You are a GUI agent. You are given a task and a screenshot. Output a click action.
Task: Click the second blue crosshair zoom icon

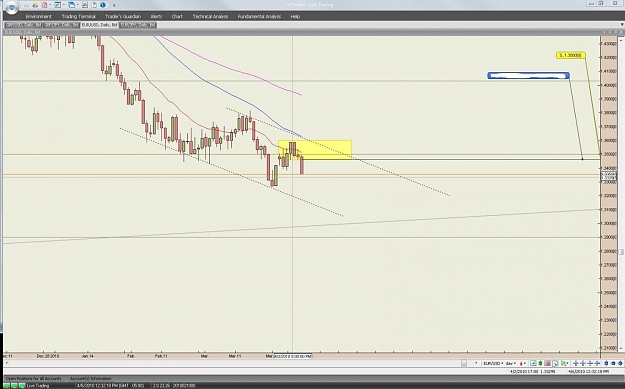(583, 363)
